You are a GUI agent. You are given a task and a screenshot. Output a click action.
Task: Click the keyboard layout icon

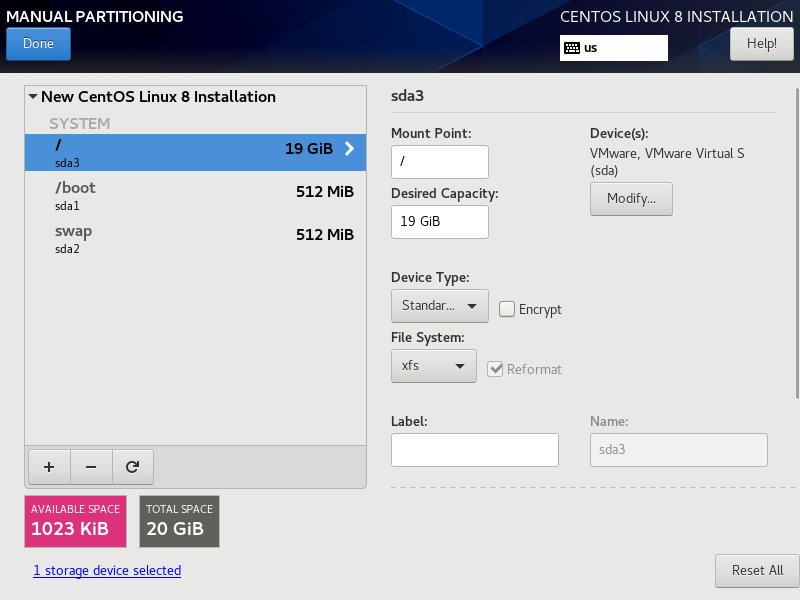point(572,48)
